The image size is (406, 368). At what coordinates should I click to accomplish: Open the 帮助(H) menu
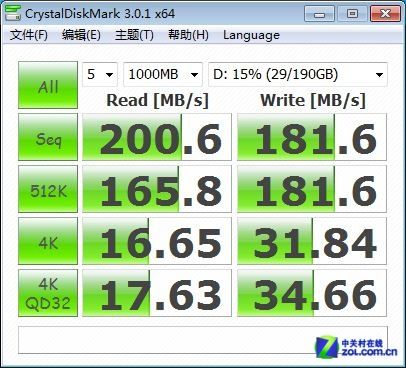point(188,35)
